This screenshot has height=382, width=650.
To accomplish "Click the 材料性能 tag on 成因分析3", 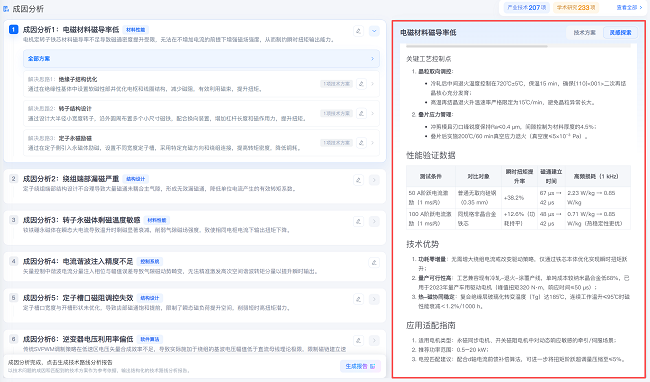I will point(157,220).
